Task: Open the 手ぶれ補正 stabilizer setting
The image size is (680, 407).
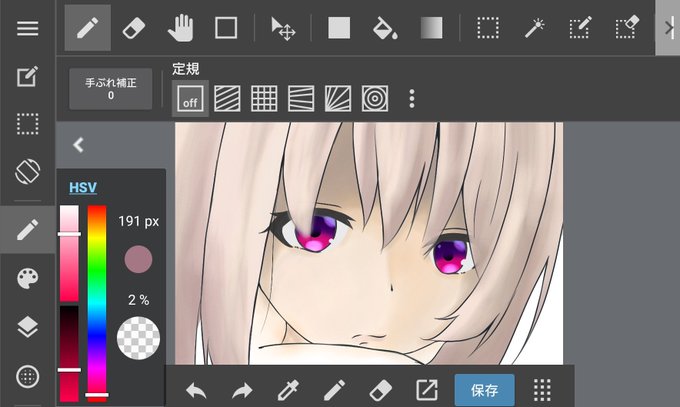Action: (111, 89)
